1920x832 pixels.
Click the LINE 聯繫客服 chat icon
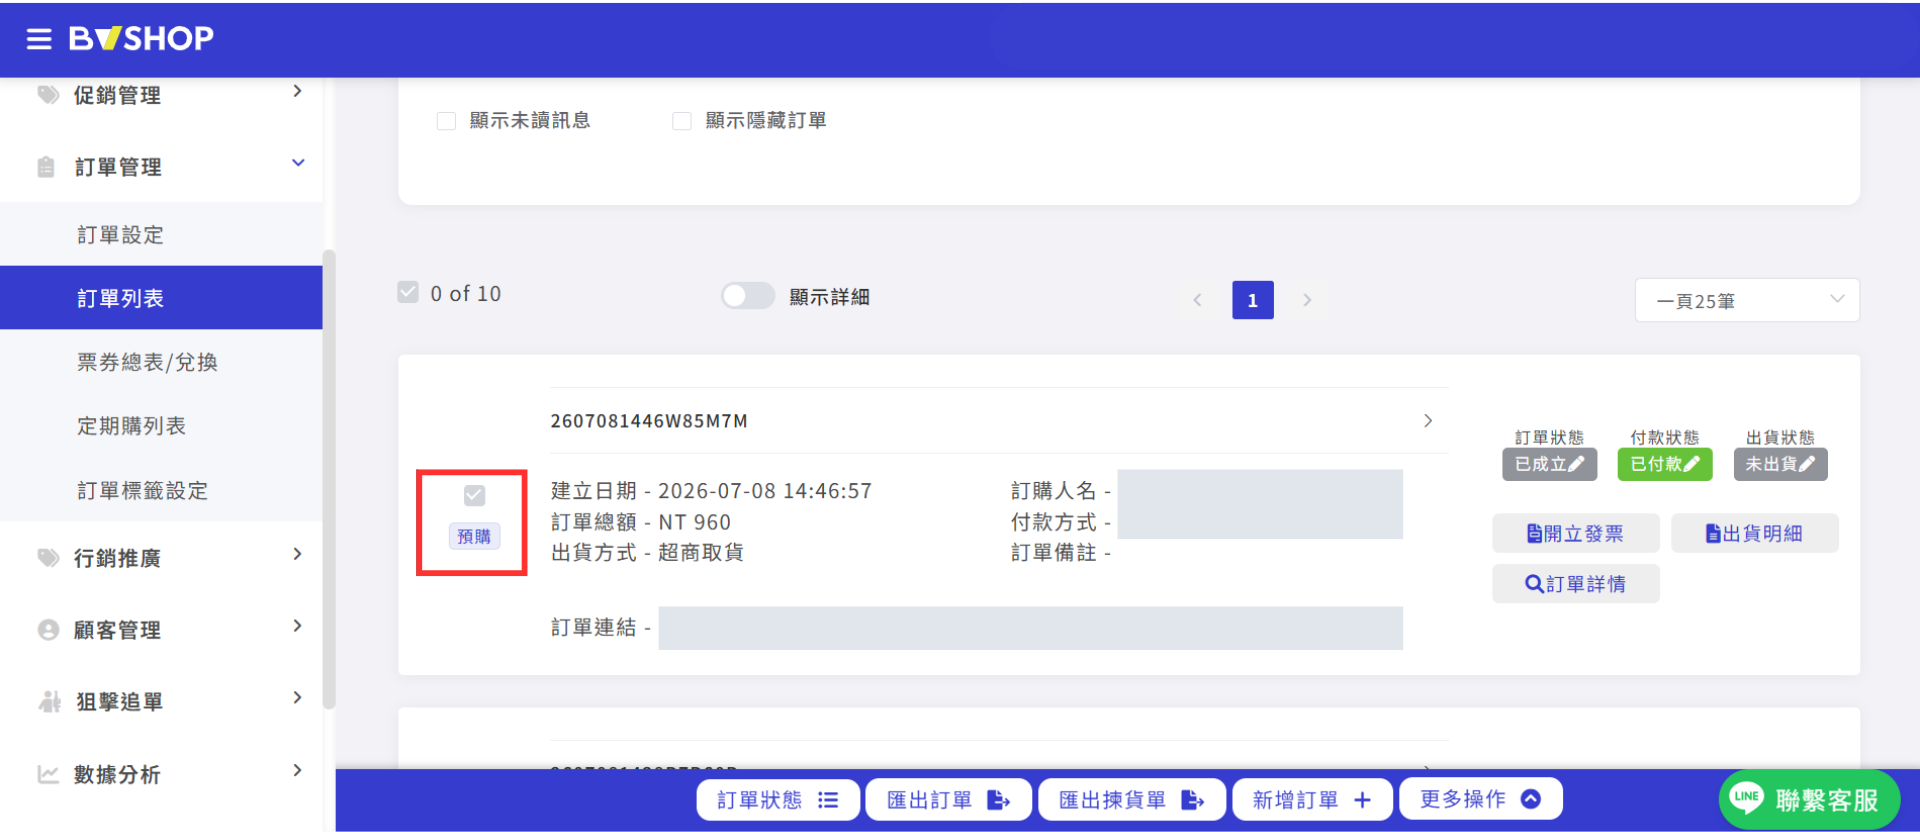[1809, 800]
